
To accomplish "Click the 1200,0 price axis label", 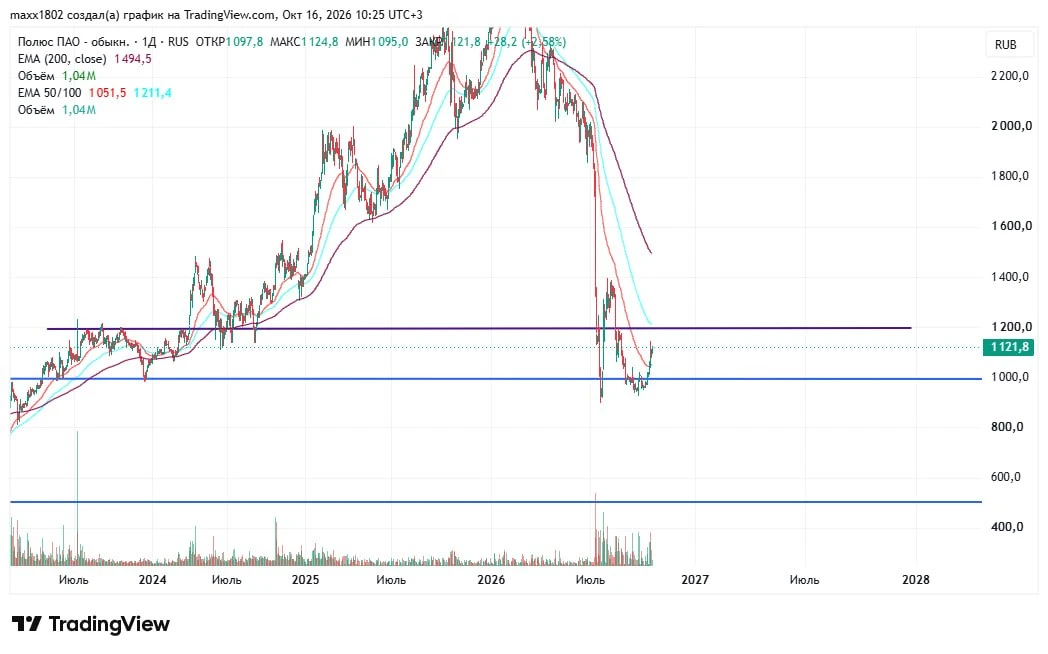I will (x=1010, y=327).
